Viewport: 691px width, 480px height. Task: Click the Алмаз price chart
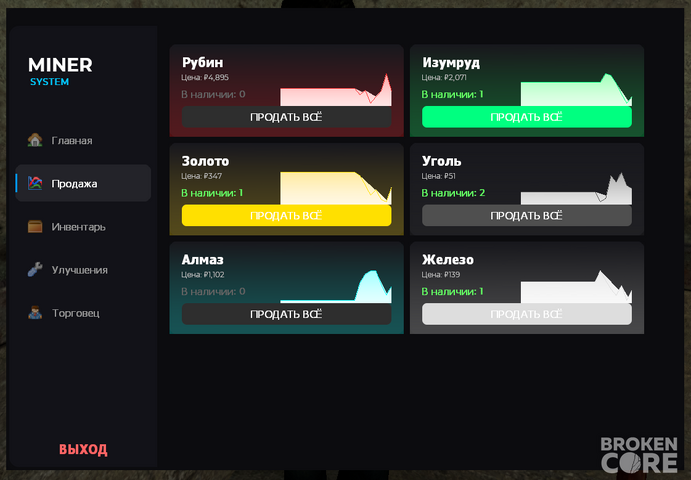(x=336, y=287)
